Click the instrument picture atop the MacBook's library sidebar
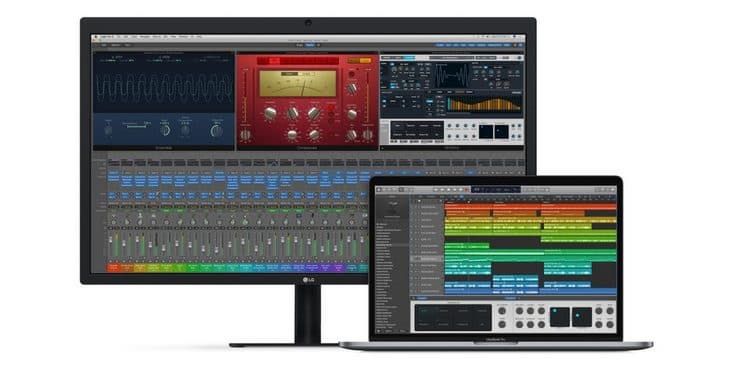Image resolution: width=735 pixels, height=368 pixels. click(x=392, y=206)
